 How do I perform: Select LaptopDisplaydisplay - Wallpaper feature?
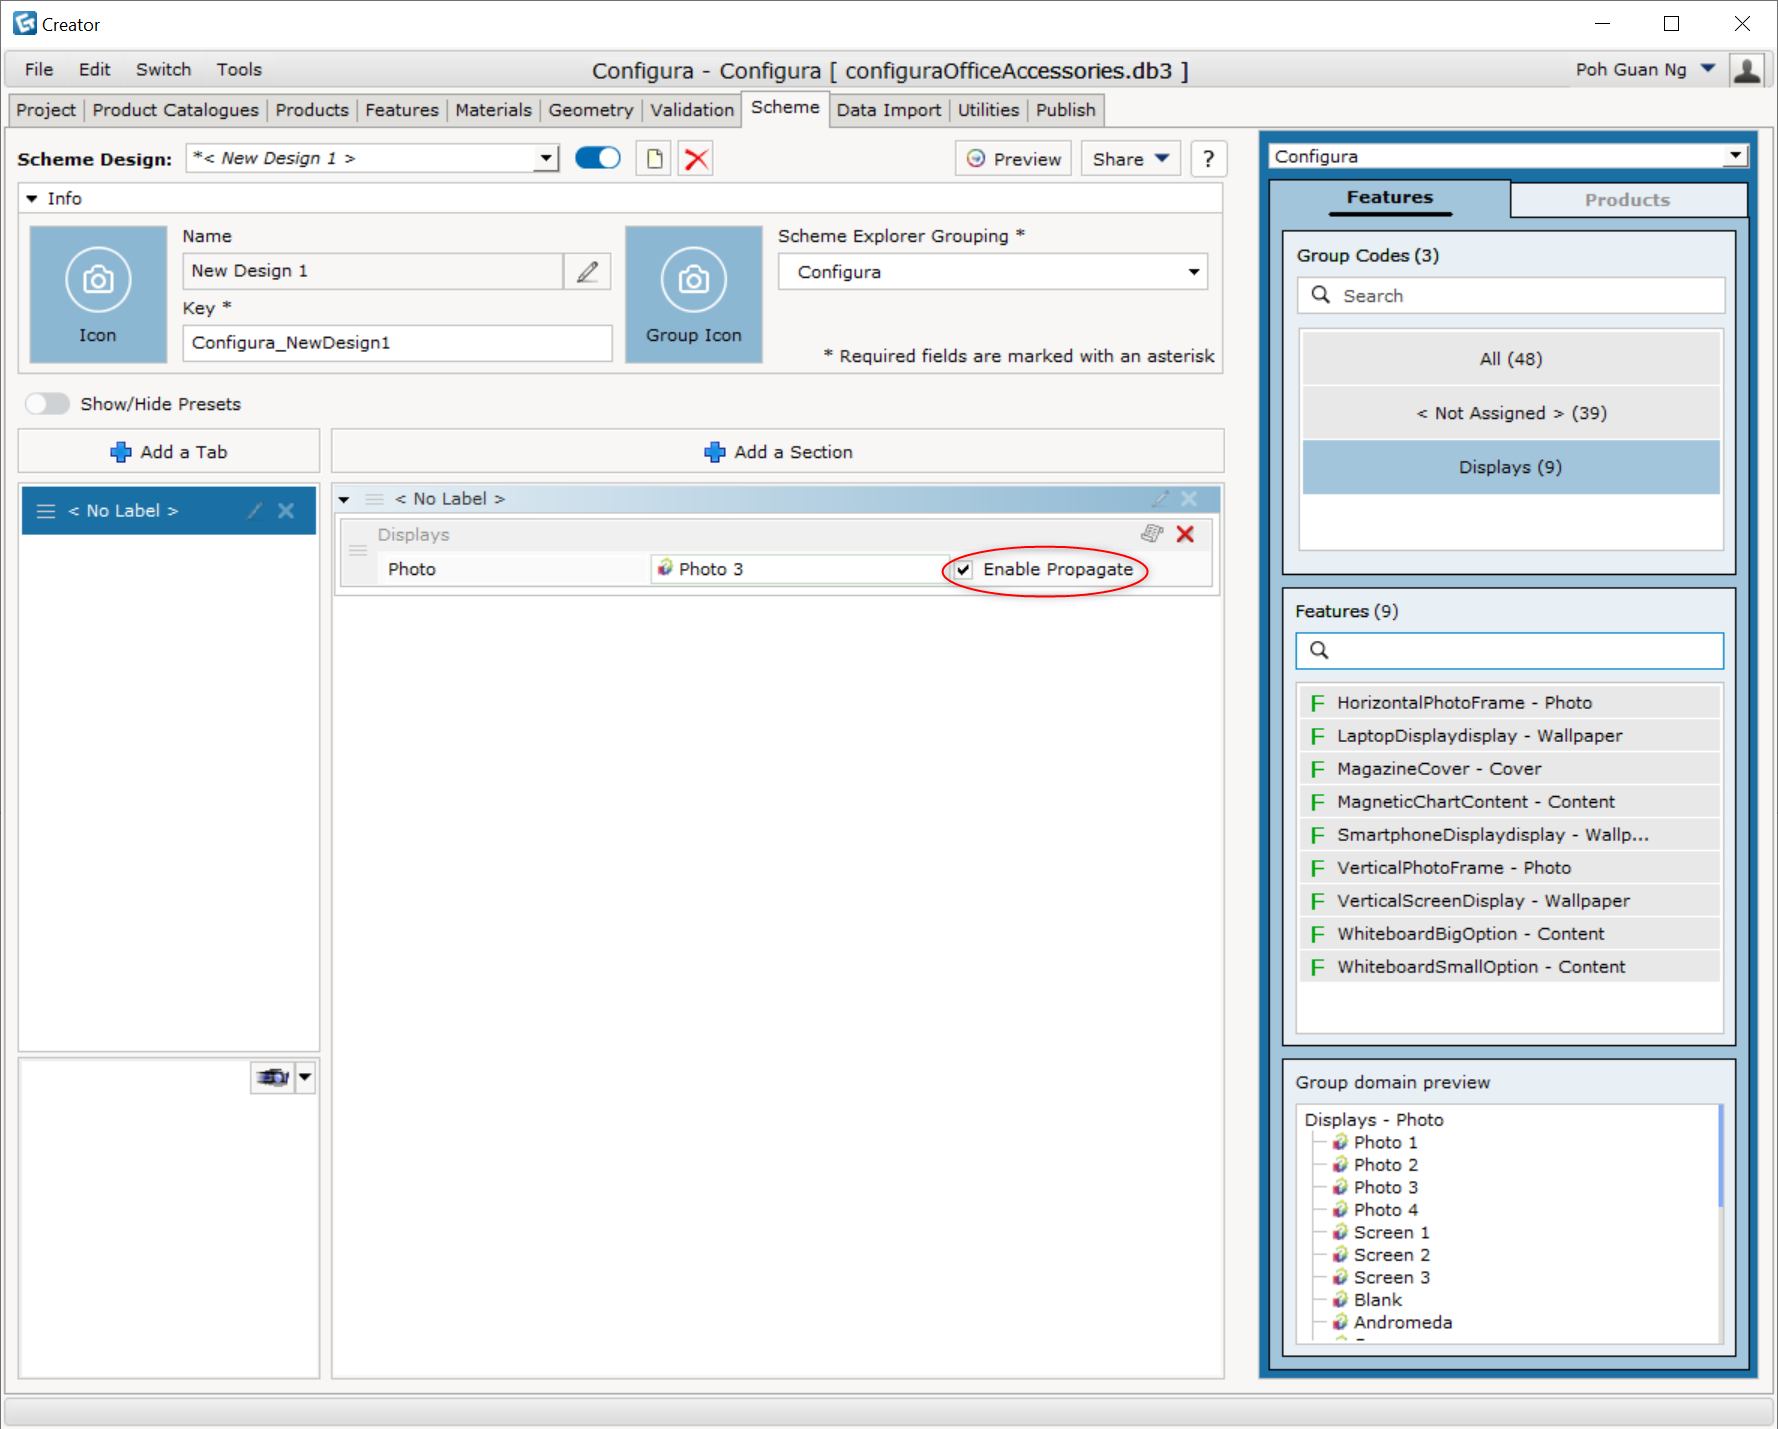coord(1508,736)
